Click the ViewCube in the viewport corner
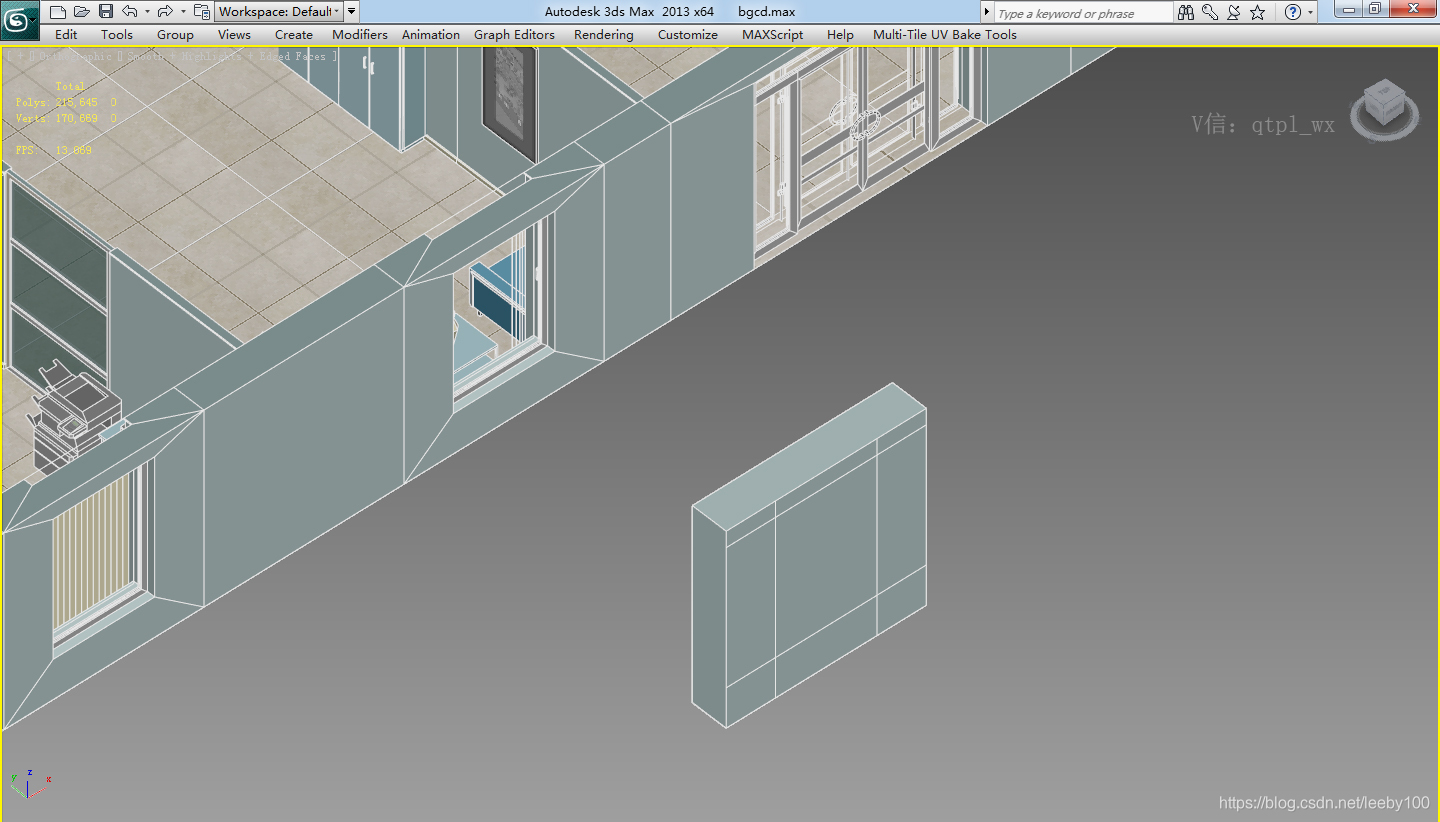The height and width of the screenshot is (822, 1440). (x=1384, y=108)
